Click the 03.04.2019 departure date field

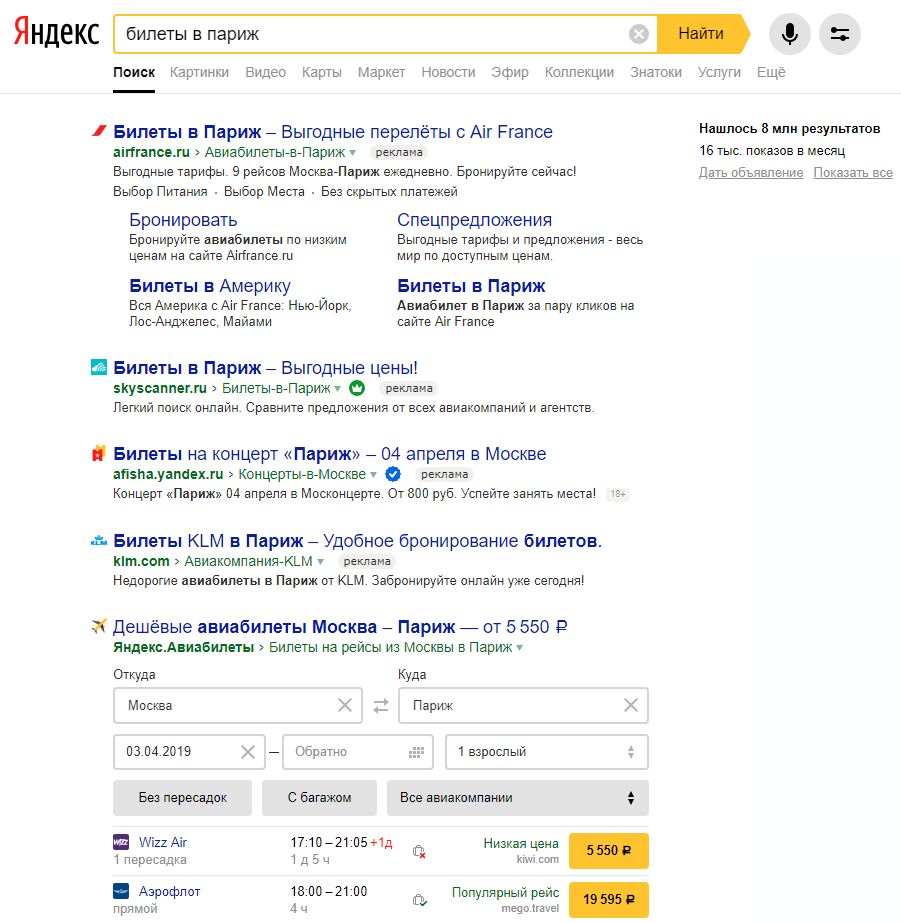189,752
